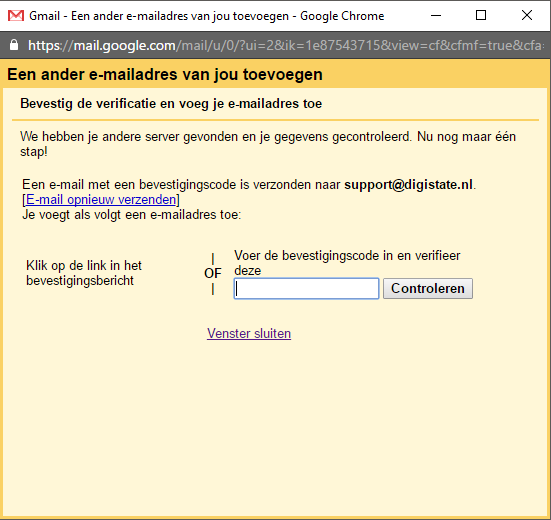
Task: Click 'Klik op de link in het bevestigingsbericht' text
Action: click(84, 273)
